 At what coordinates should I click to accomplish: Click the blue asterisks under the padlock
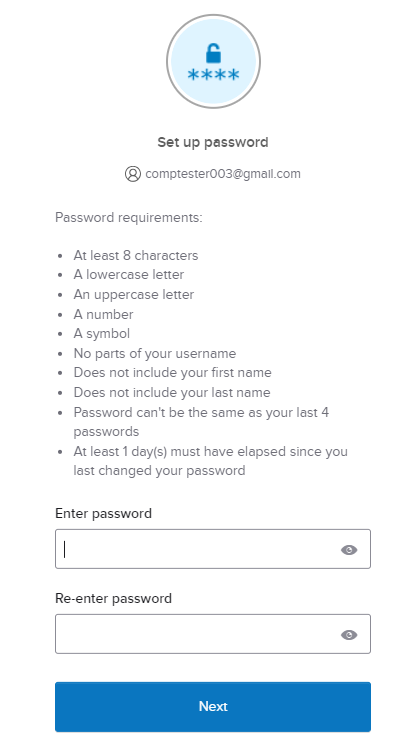pyautogui.click(x=213, y=75)
